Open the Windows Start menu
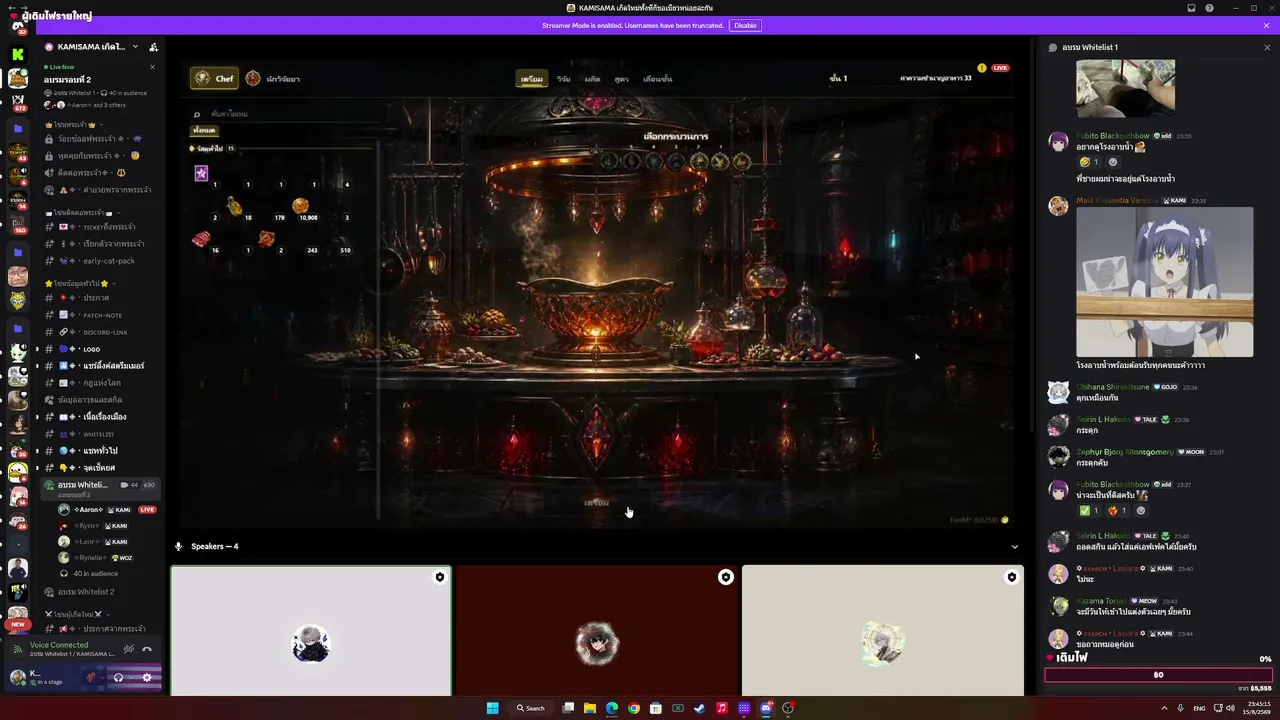The image size is (1280, 720). coord(492,708)
